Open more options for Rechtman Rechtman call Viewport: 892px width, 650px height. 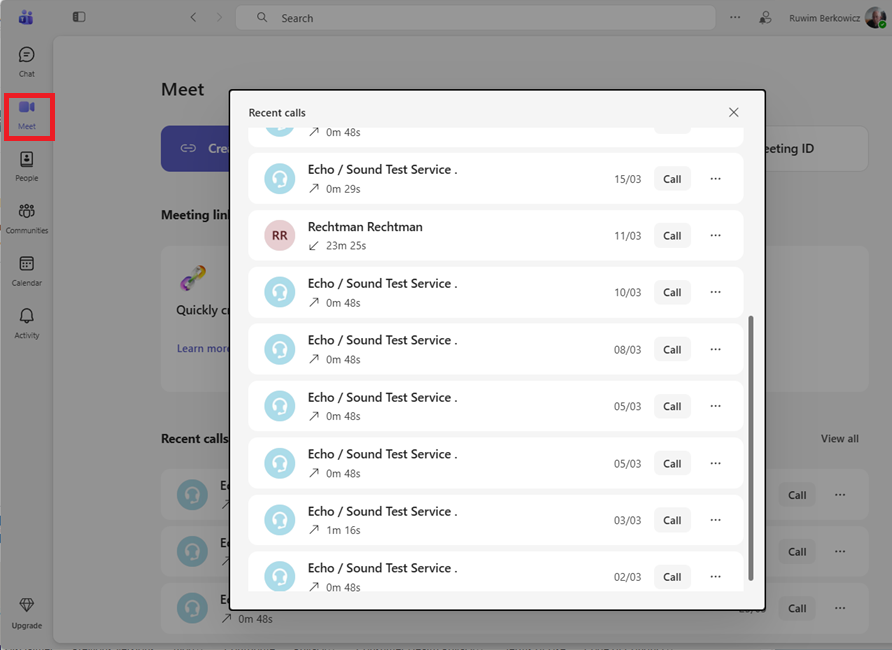click(716, 235)
